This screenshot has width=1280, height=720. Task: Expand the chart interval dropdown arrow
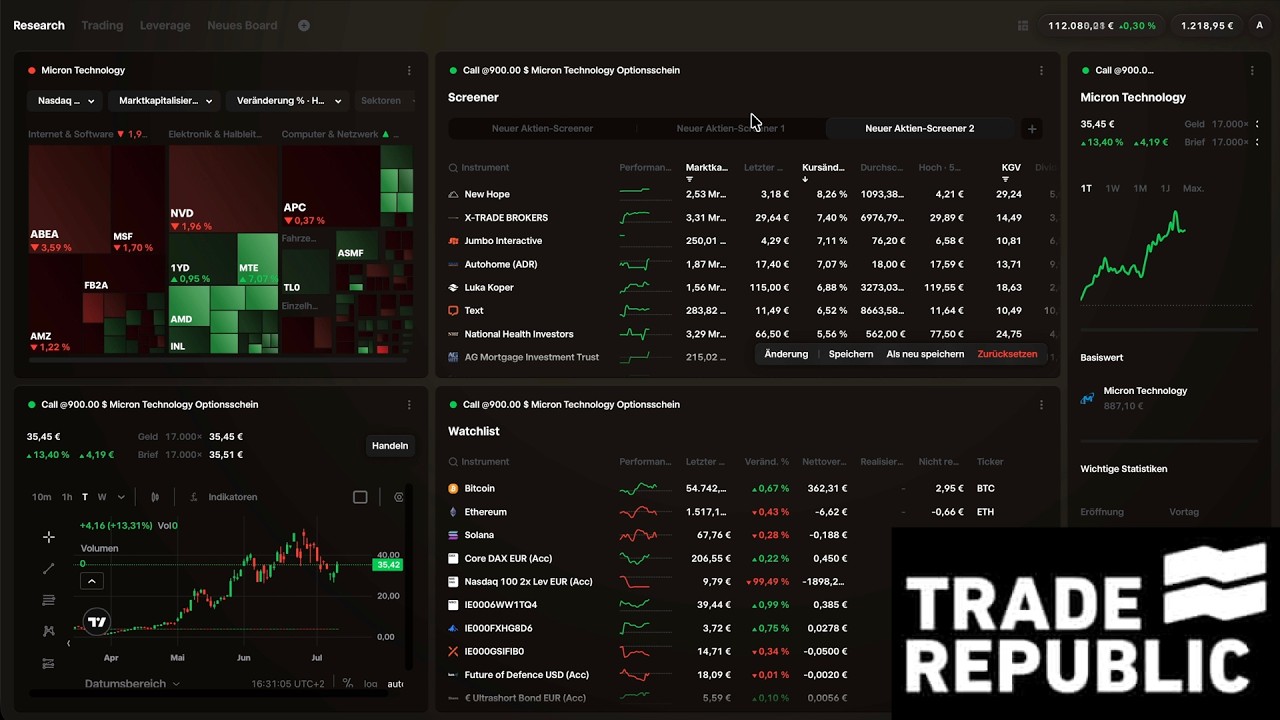[122, 497]
